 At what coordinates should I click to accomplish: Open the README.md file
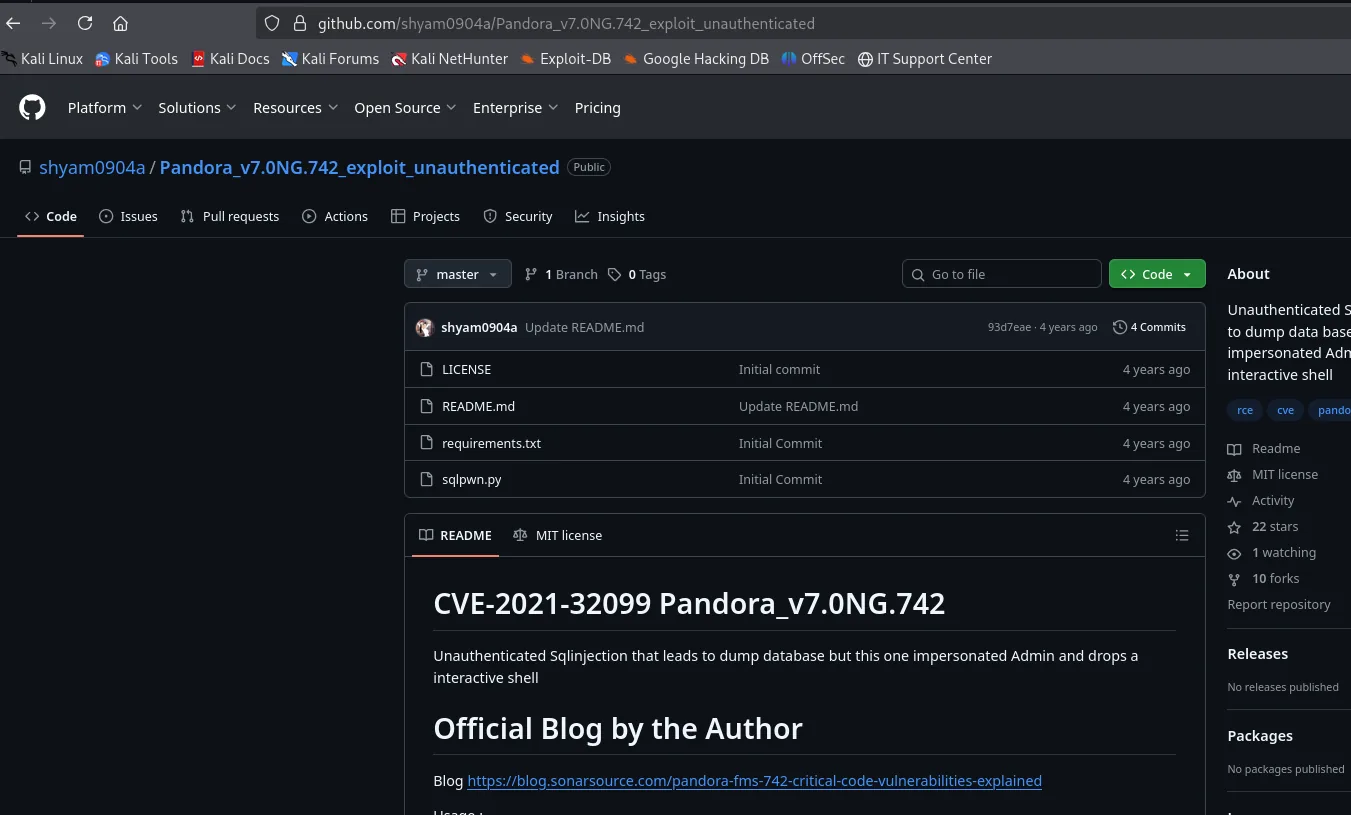coord(478,406)
